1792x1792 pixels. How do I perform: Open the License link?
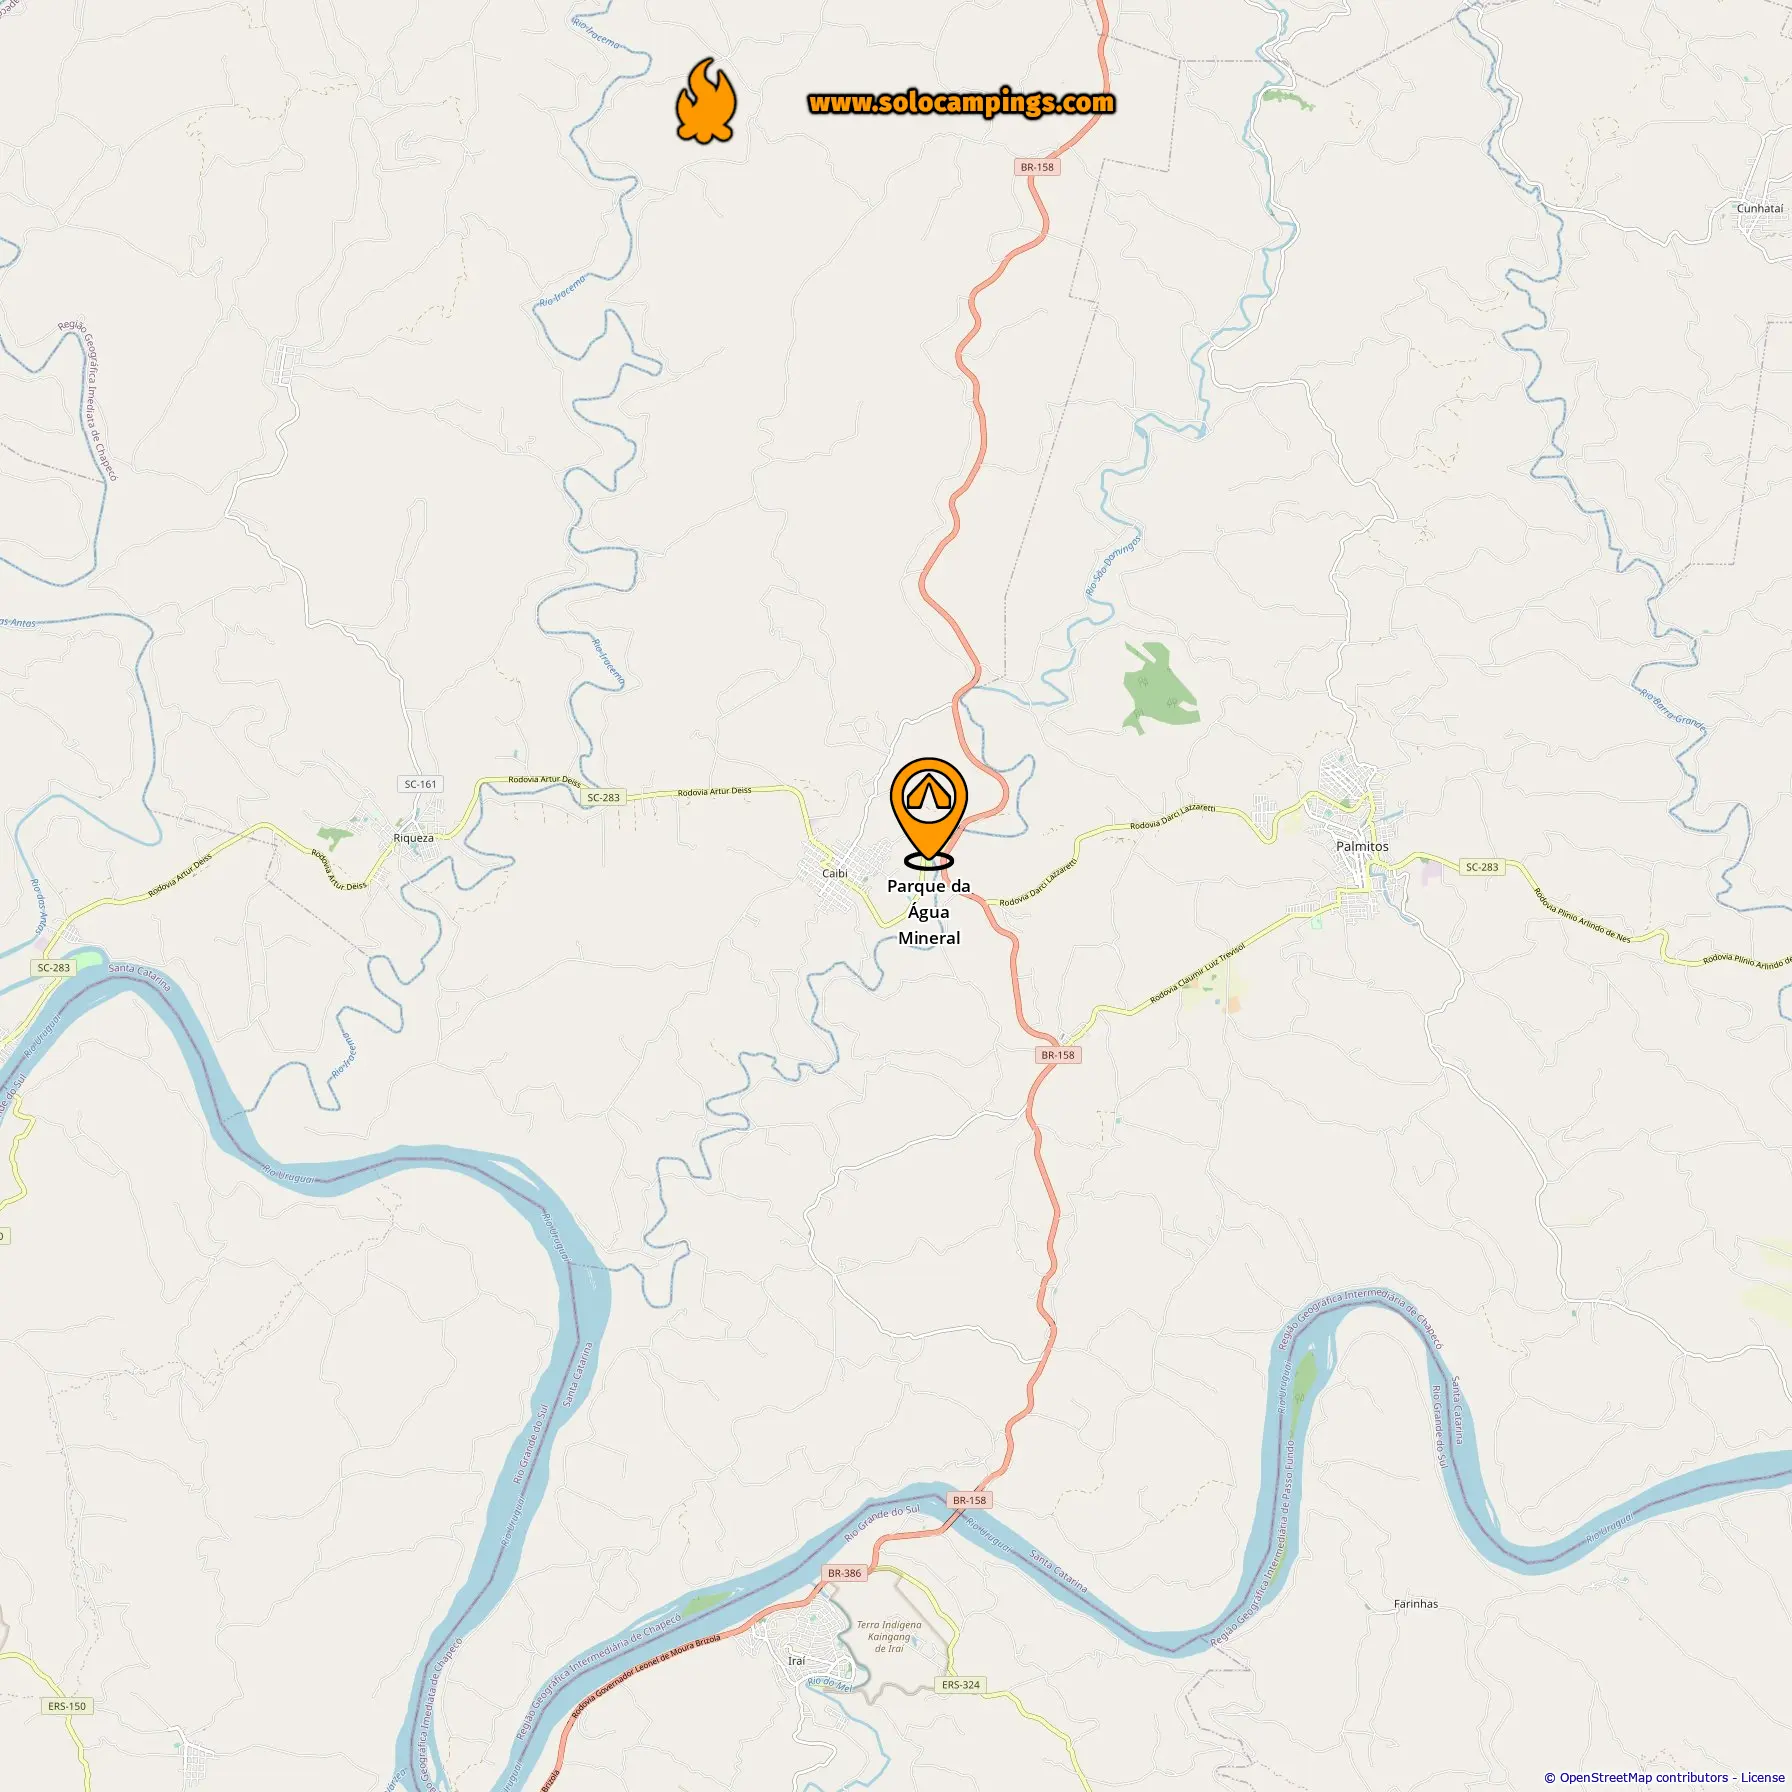point(1762,1777)
